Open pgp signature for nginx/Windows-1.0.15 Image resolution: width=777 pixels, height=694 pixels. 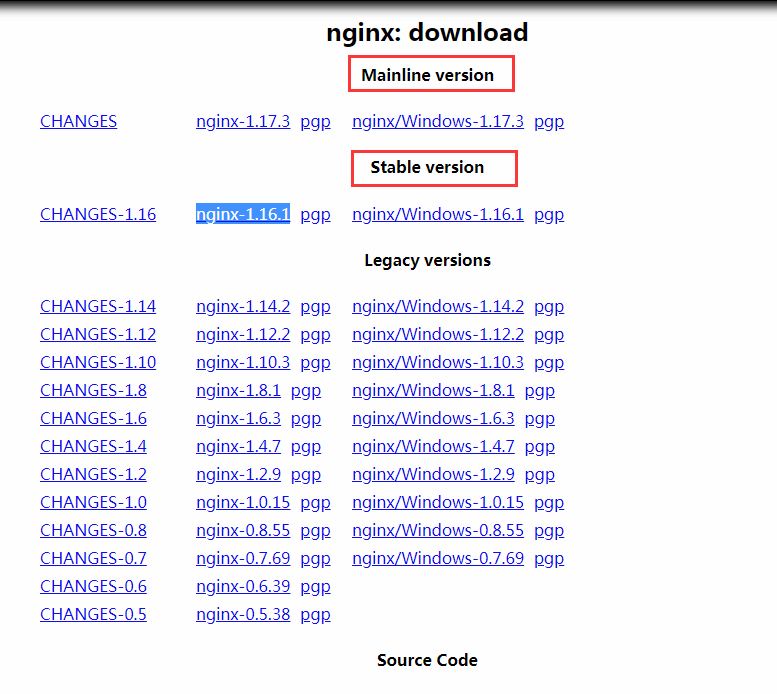pyautogui.click(x=549, y=503)
